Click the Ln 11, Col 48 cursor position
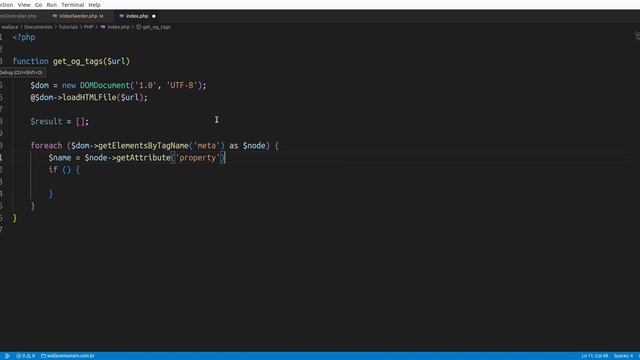640x360 pixels. tap(595, 356)
